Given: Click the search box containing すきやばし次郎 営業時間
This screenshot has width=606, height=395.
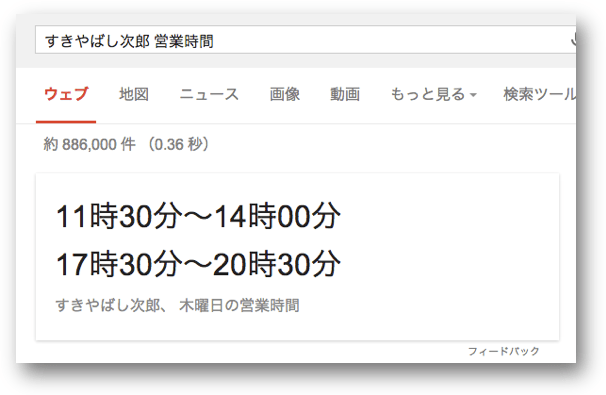Looking at the screenshot, I should pos(305,40).
